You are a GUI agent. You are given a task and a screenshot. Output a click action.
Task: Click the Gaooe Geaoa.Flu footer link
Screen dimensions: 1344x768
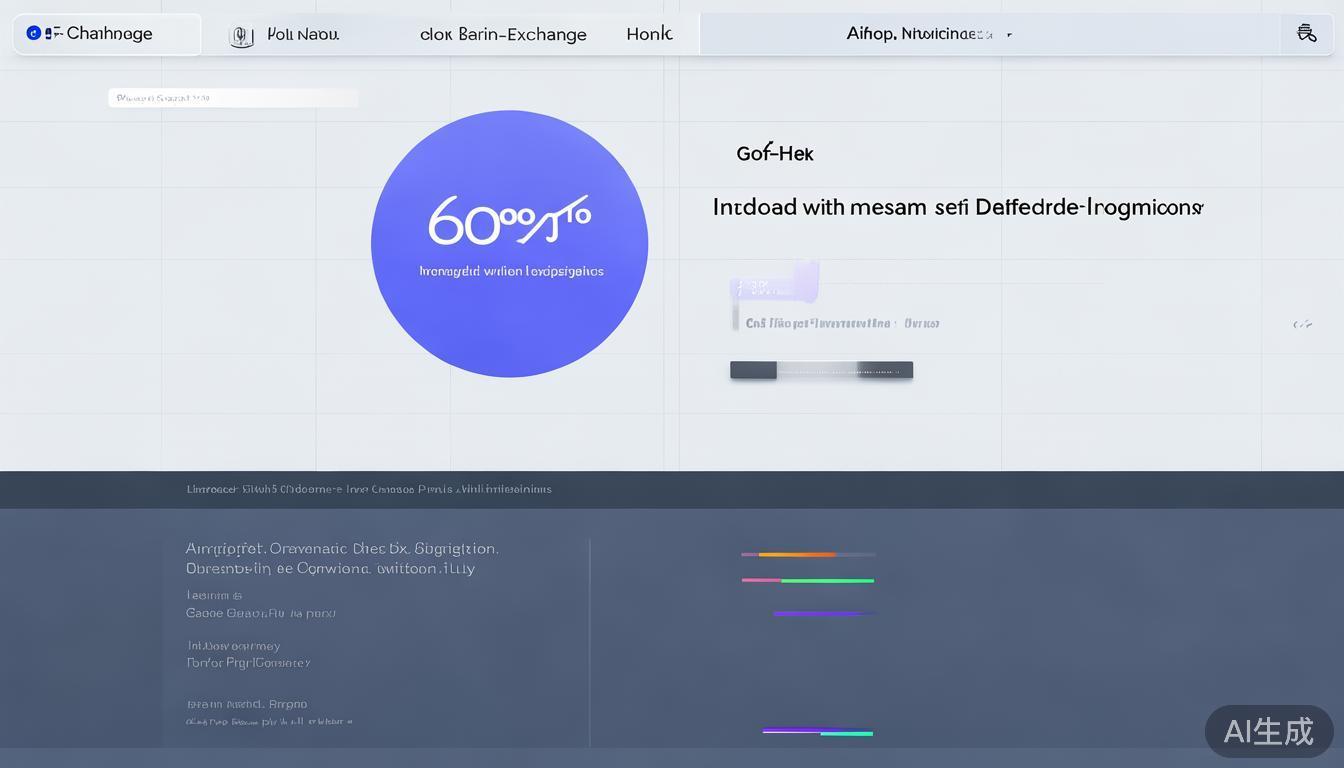[260, 613]
